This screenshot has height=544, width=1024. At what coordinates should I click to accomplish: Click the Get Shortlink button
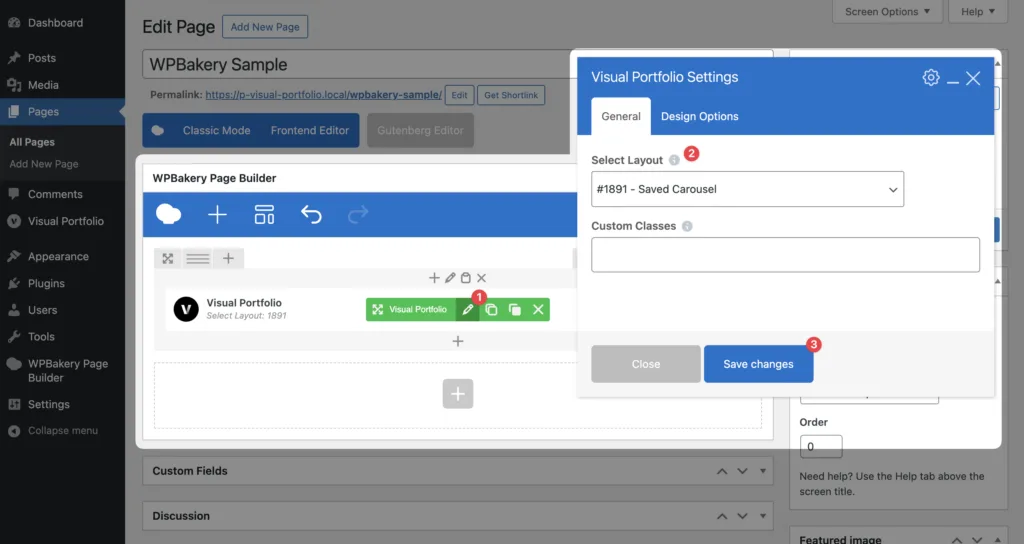511,95
